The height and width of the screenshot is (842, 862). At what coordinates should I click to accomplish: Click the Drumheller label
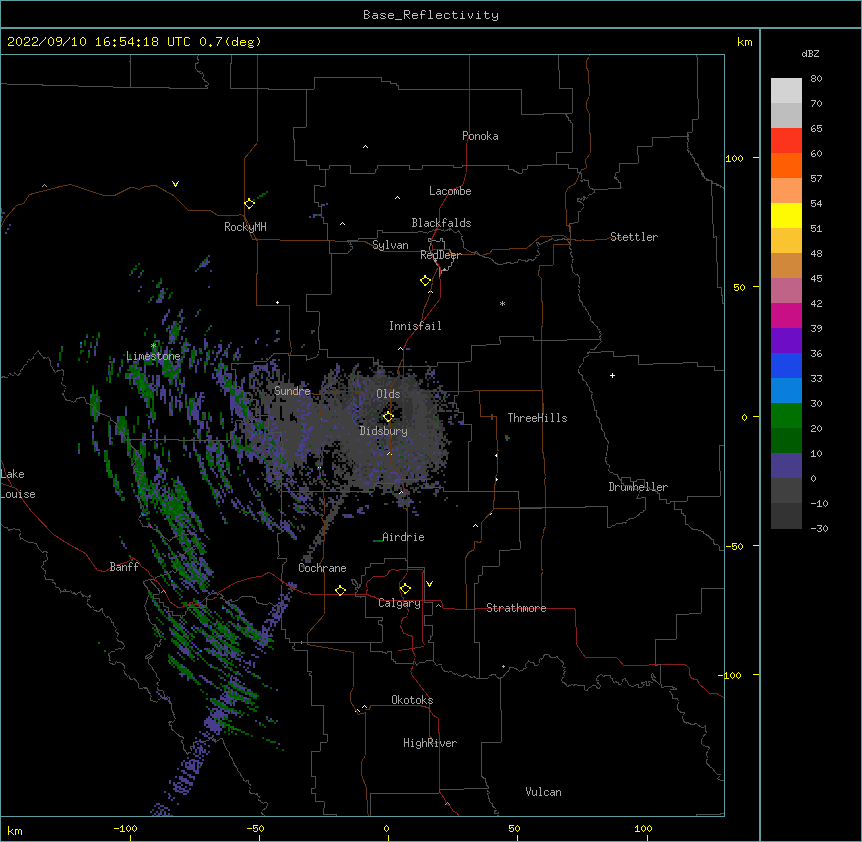coord(638,487)
